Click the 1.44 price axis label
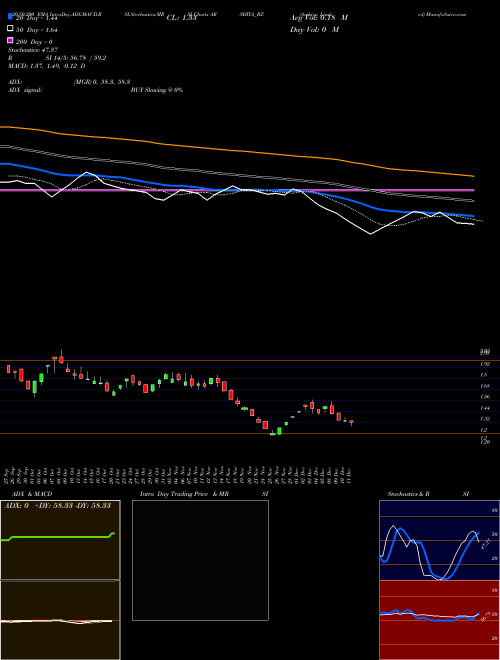 [x=484, y=408]
